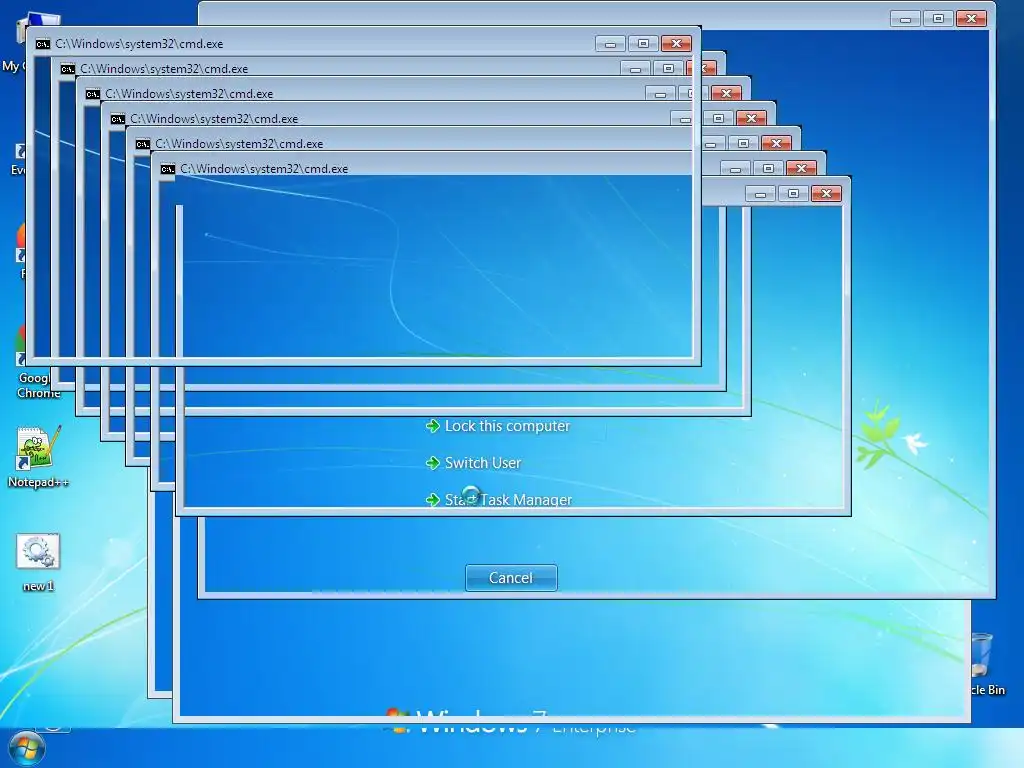
Task: Select the Notepad++ desktop shortcut icon
Action: [x=38, y=449]
